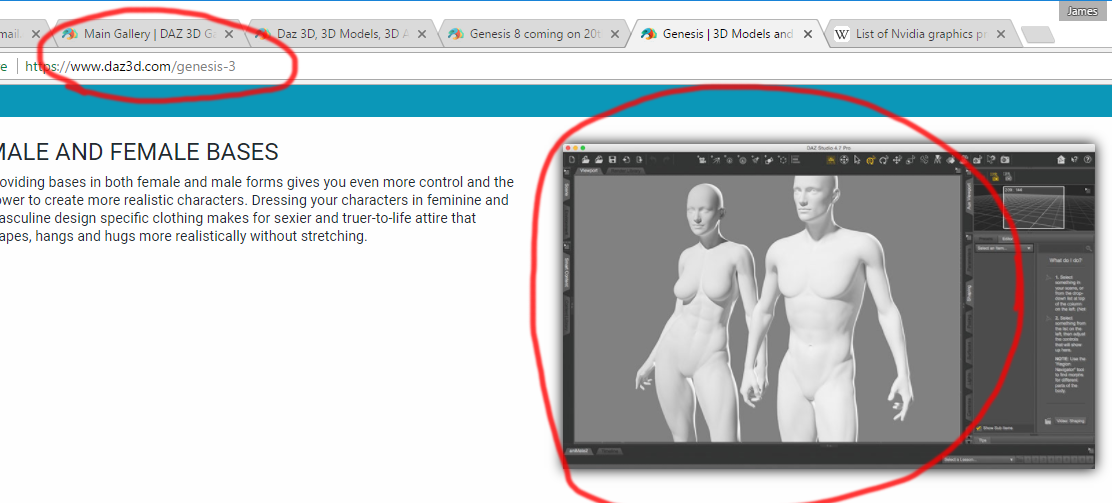Click the DAZ Studio screenshot image

(x=828, y=308)
